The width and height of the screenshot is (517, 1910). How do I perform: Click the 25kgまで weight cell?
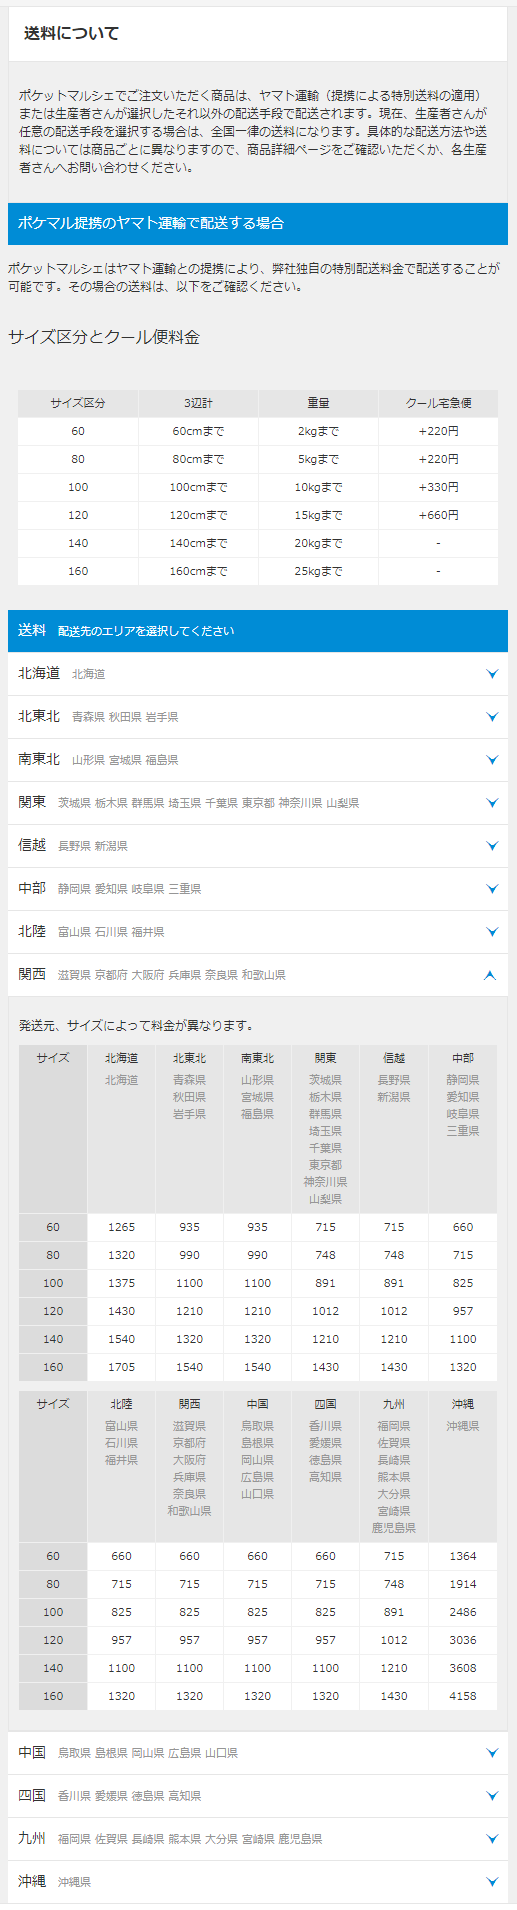click(318, 571)
